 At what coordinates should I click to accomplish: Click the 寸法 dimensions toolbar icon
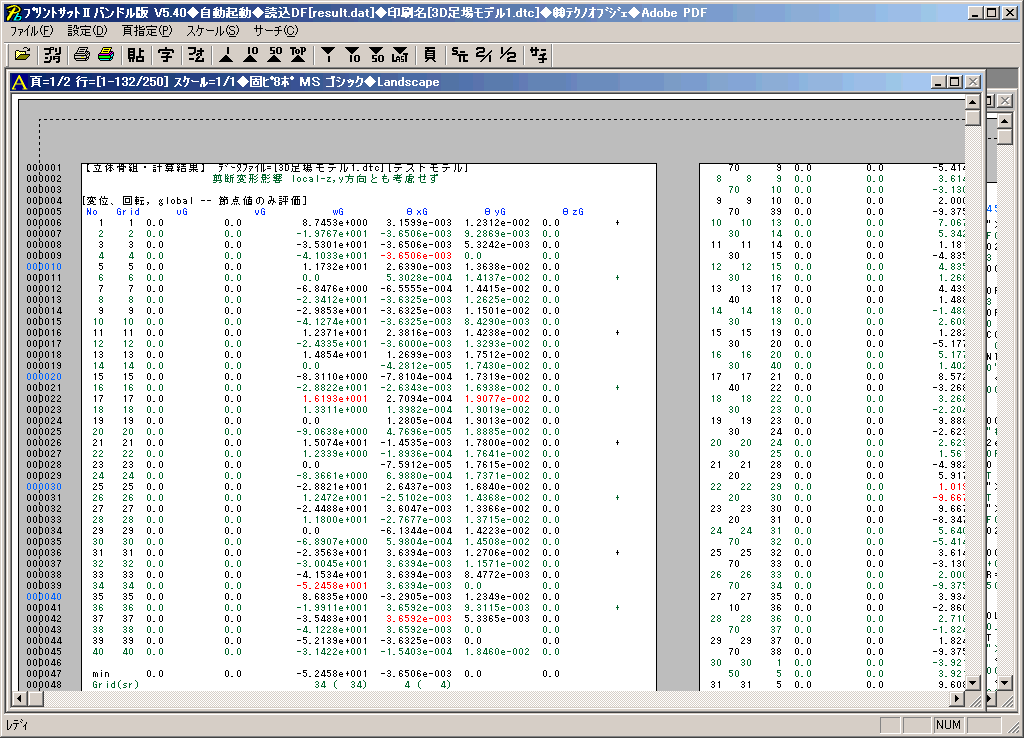[196, 55]
